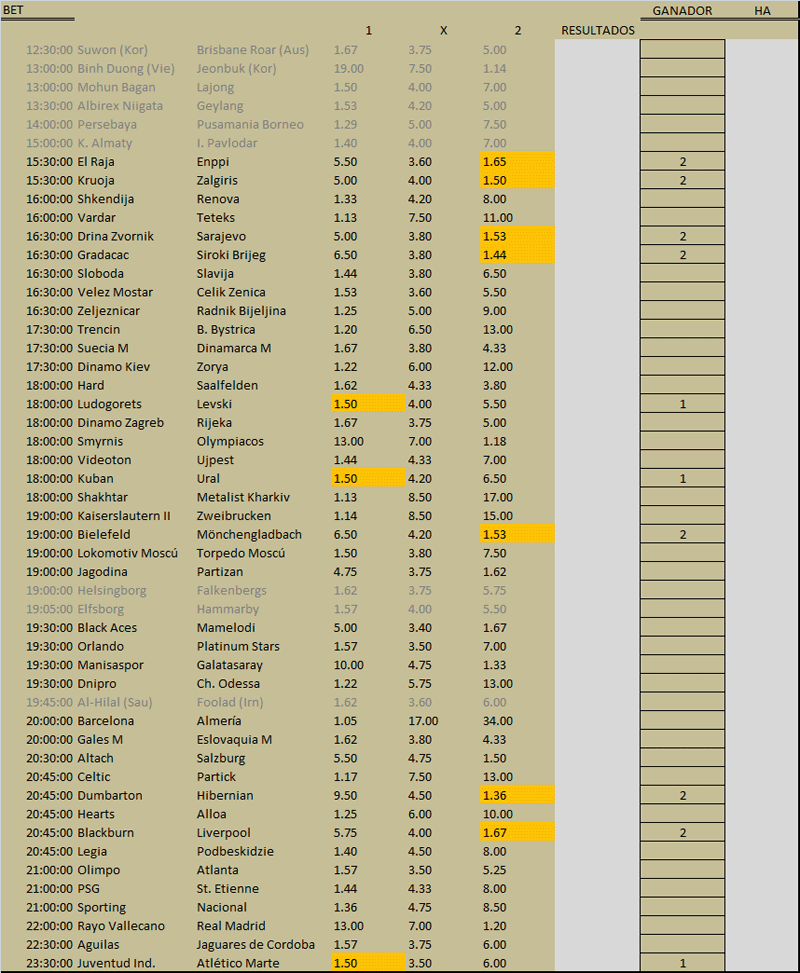Click the team name Galatasaray
The height and width of the screenshot is (973, 800).
pos(230,665)
